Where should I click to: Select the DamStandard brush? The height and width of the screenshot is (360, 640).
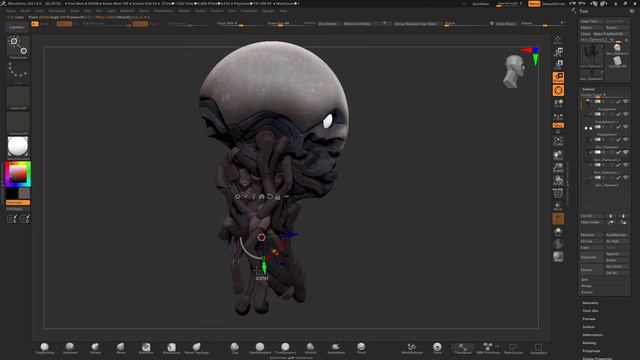pyautogui.click(x=260, y=348)
